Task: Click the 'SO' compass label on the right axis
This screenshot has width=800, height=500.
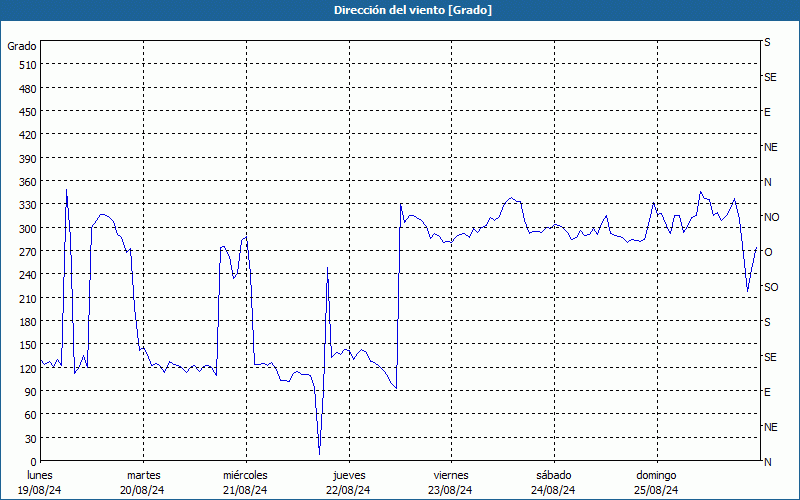Action: click(771, 287)
